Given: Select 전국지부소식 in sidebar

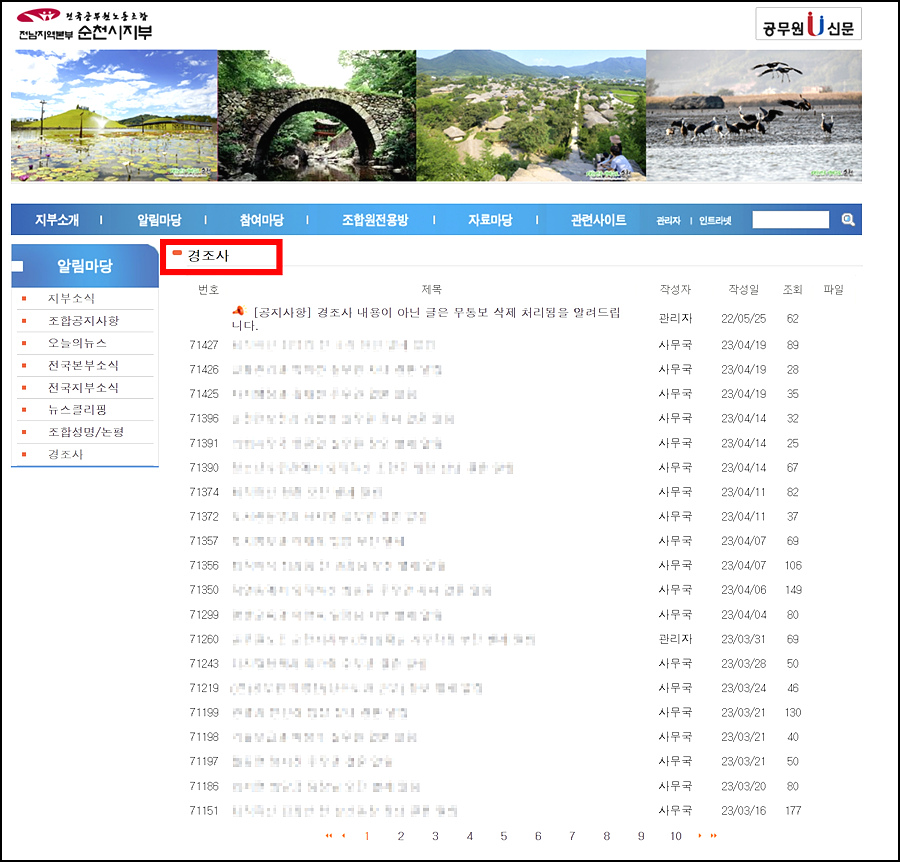Looking at the screenshot, I should point(83,388).
